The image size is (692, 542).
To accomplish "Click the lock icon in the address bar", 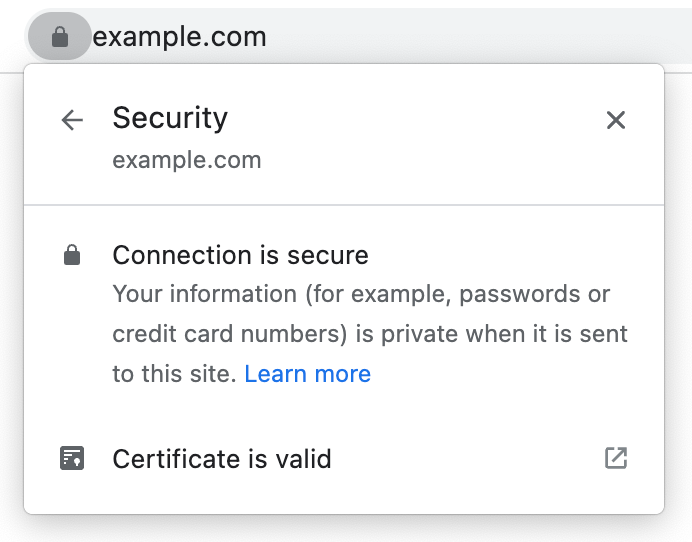I will [x=60, y=38].
